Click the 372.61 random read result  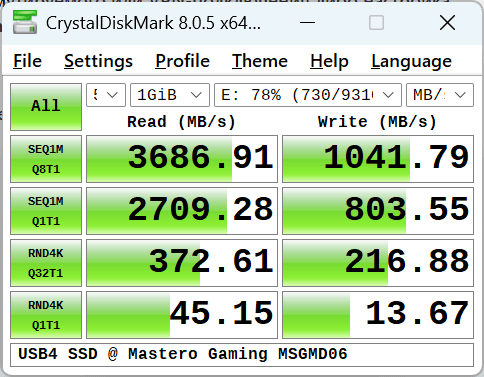point(182,263)
